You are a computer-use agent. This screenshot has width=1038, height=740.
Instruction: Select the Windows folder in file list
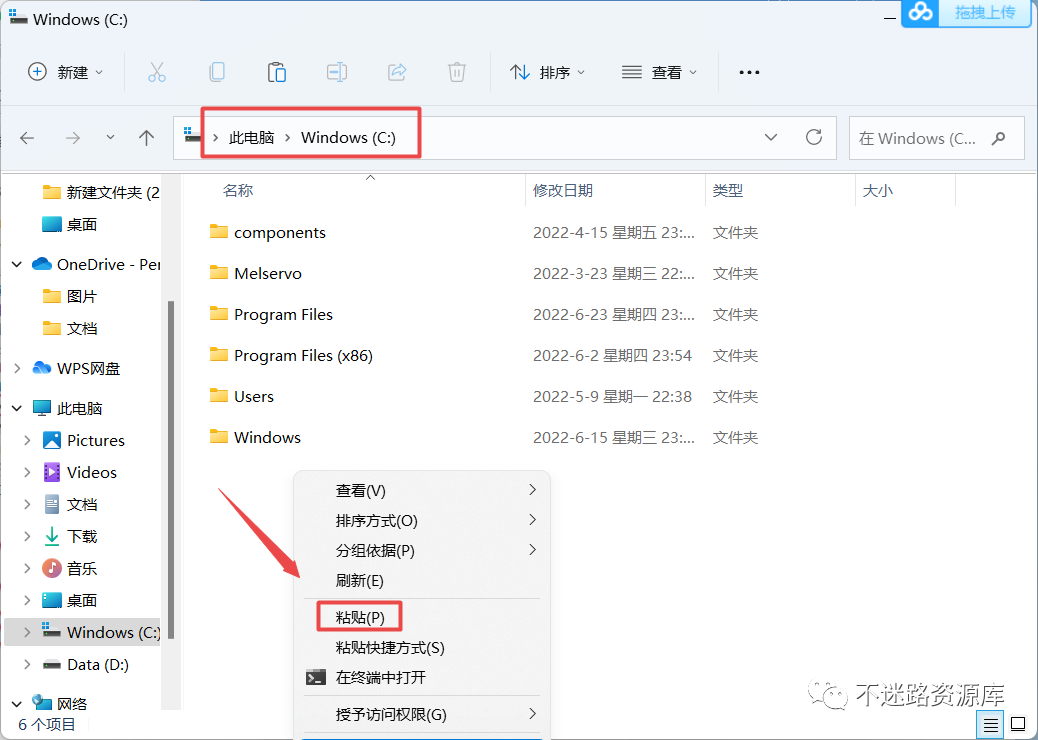click(267, 438)
